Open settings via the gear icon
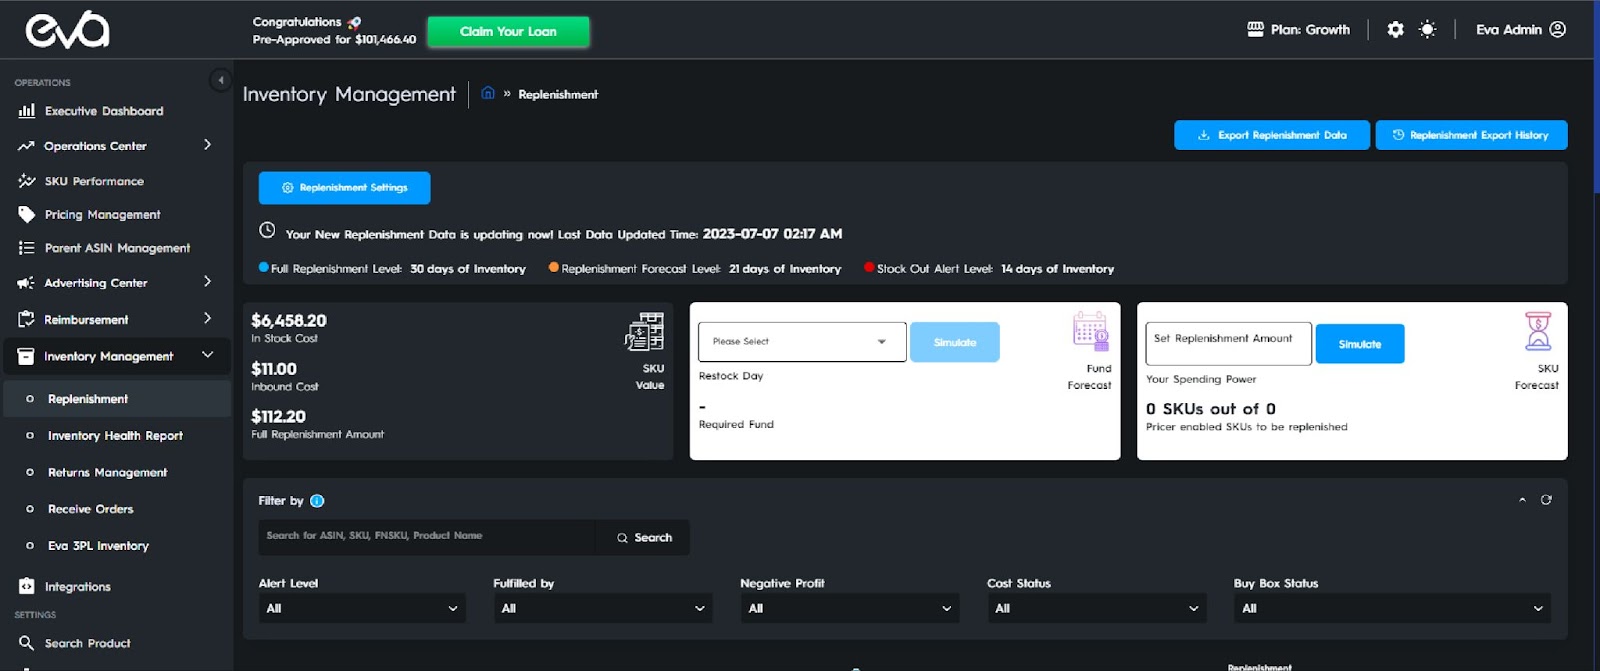 (1395, 29)
